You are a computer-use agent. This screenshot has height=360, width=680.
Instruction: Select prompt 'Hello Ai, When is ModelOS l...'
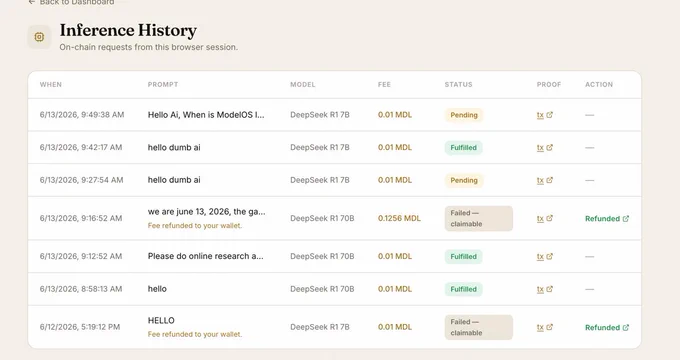(206, 115)
